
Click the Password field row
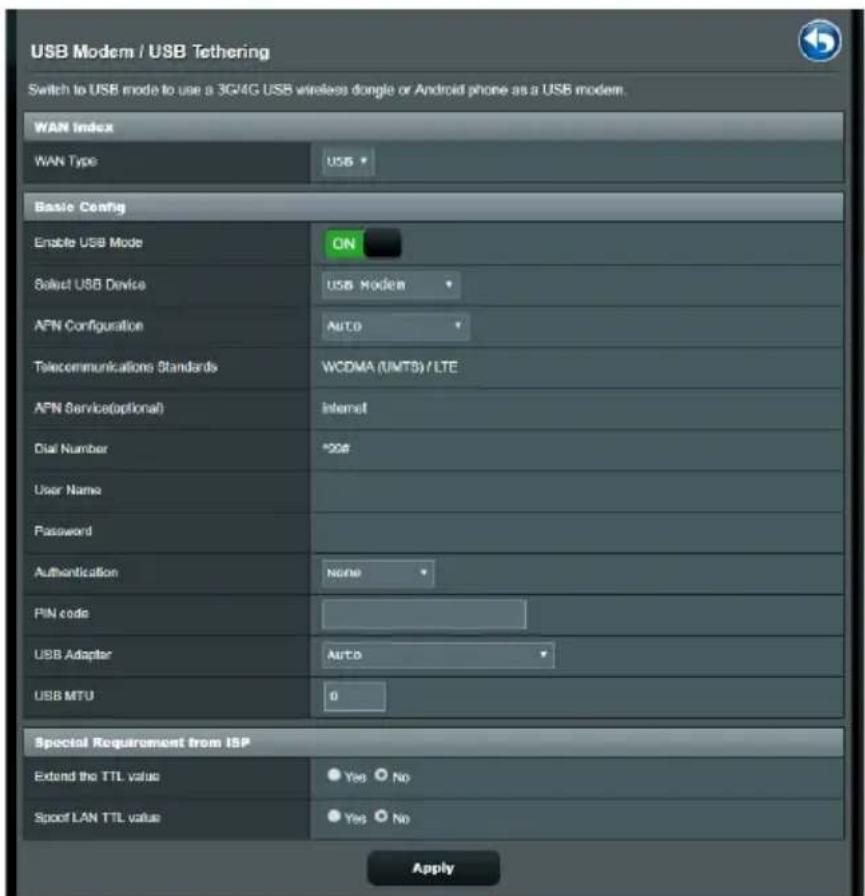433,531
